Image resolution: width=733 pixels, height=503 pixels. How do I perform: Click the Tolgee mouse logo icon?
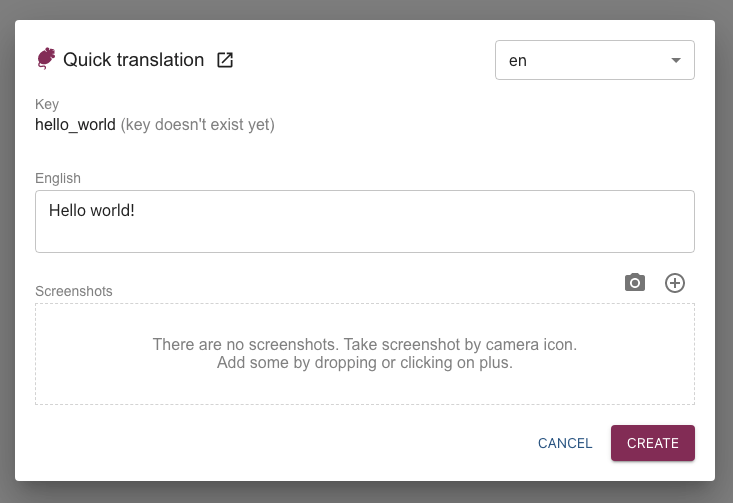tap(46, 60)
